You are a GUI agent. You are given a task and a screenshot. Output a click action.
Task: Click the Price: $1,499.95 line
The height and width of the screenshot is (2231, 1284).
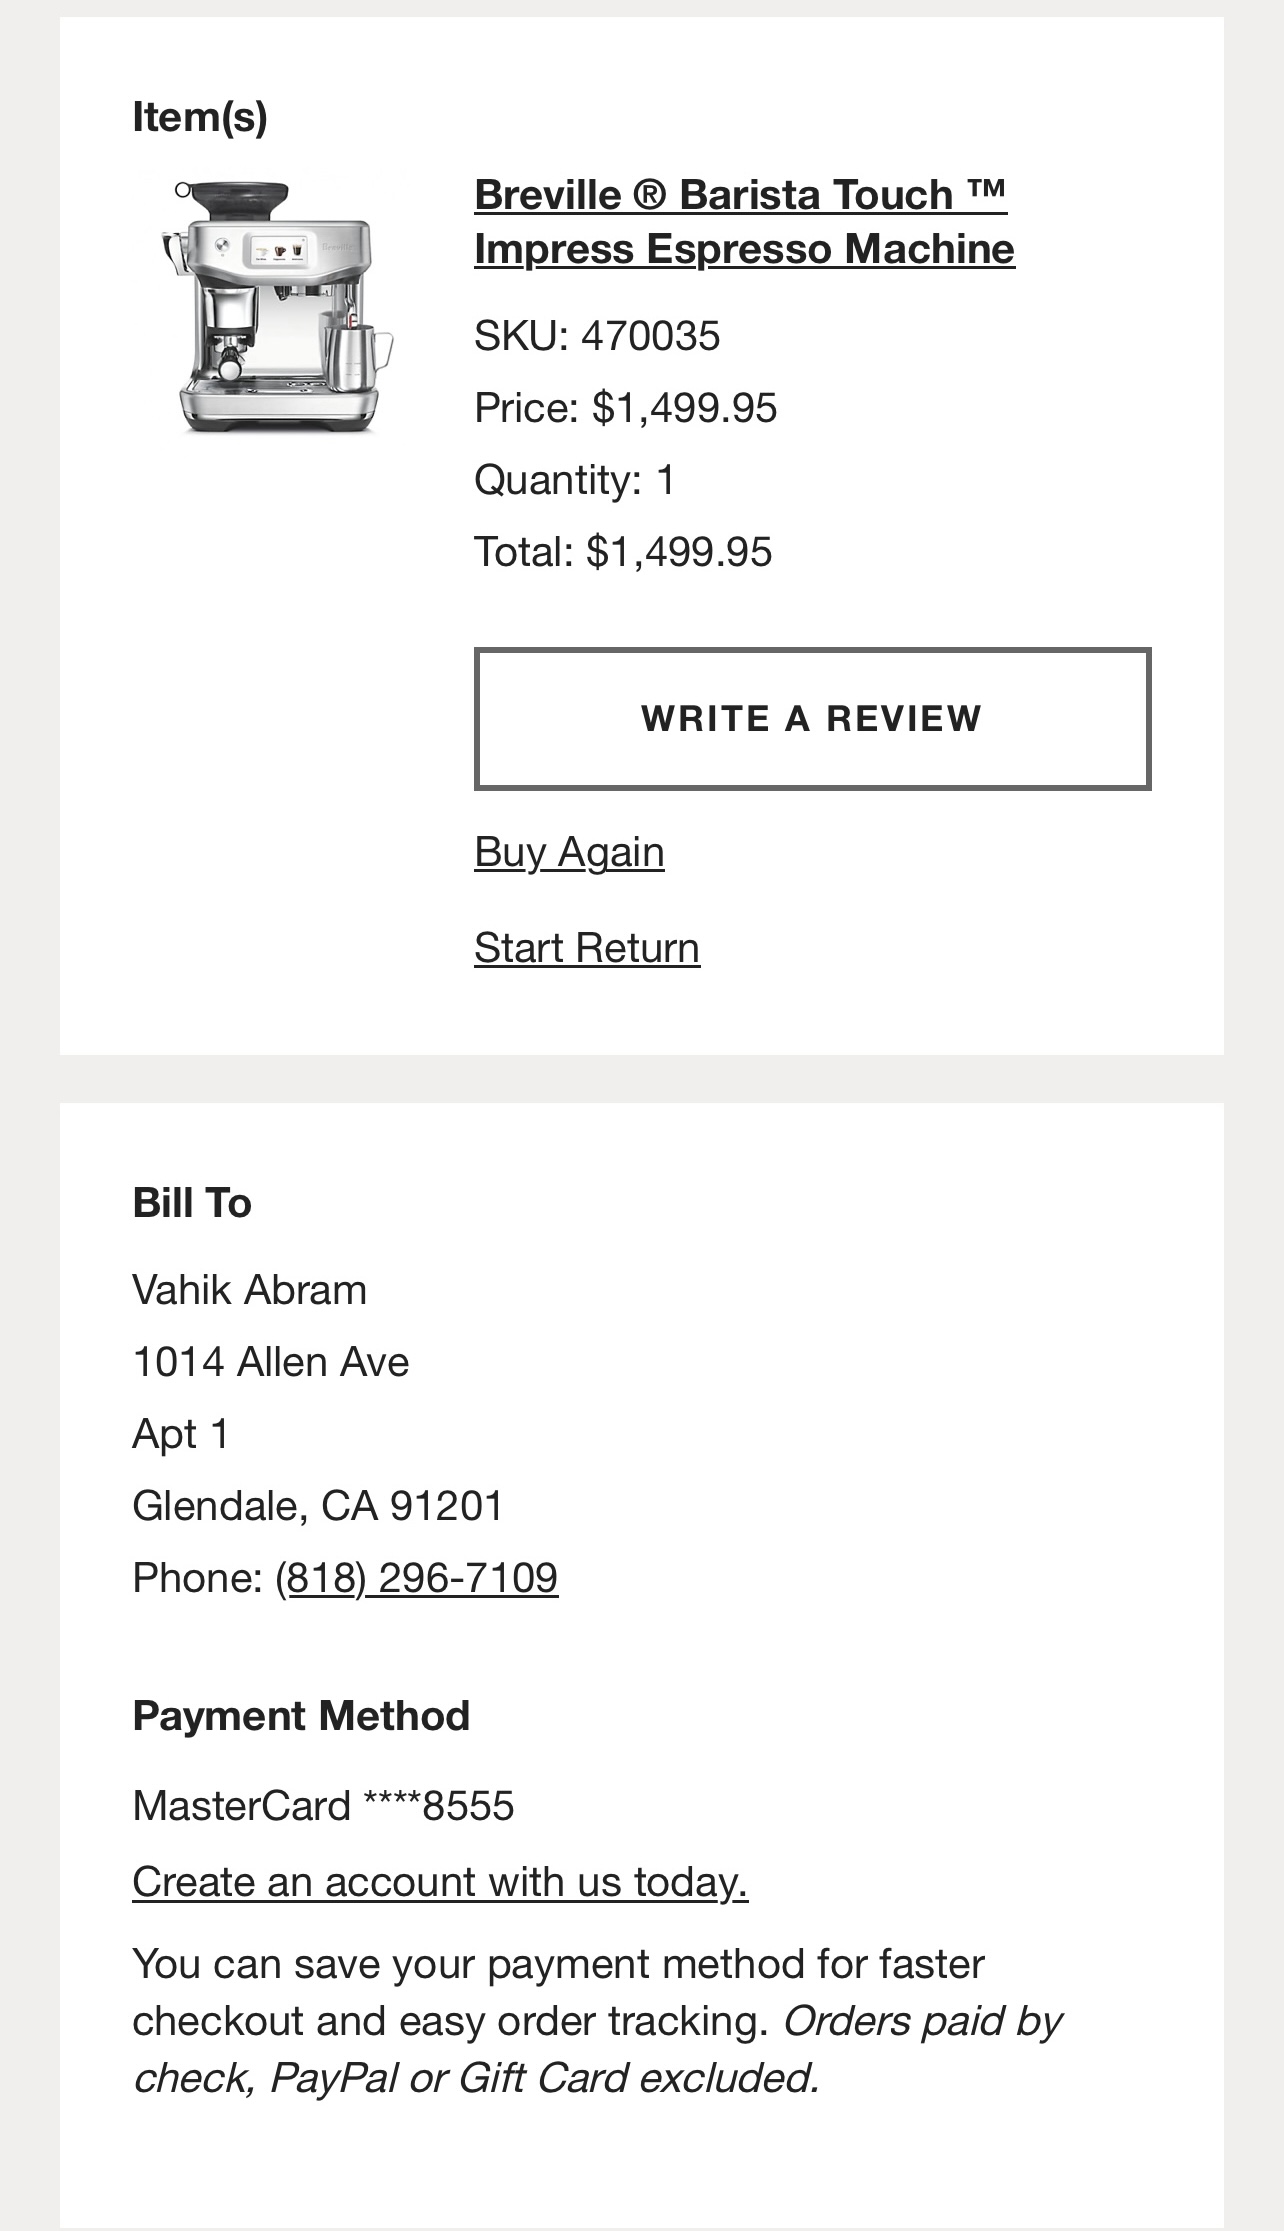point(625,408)
